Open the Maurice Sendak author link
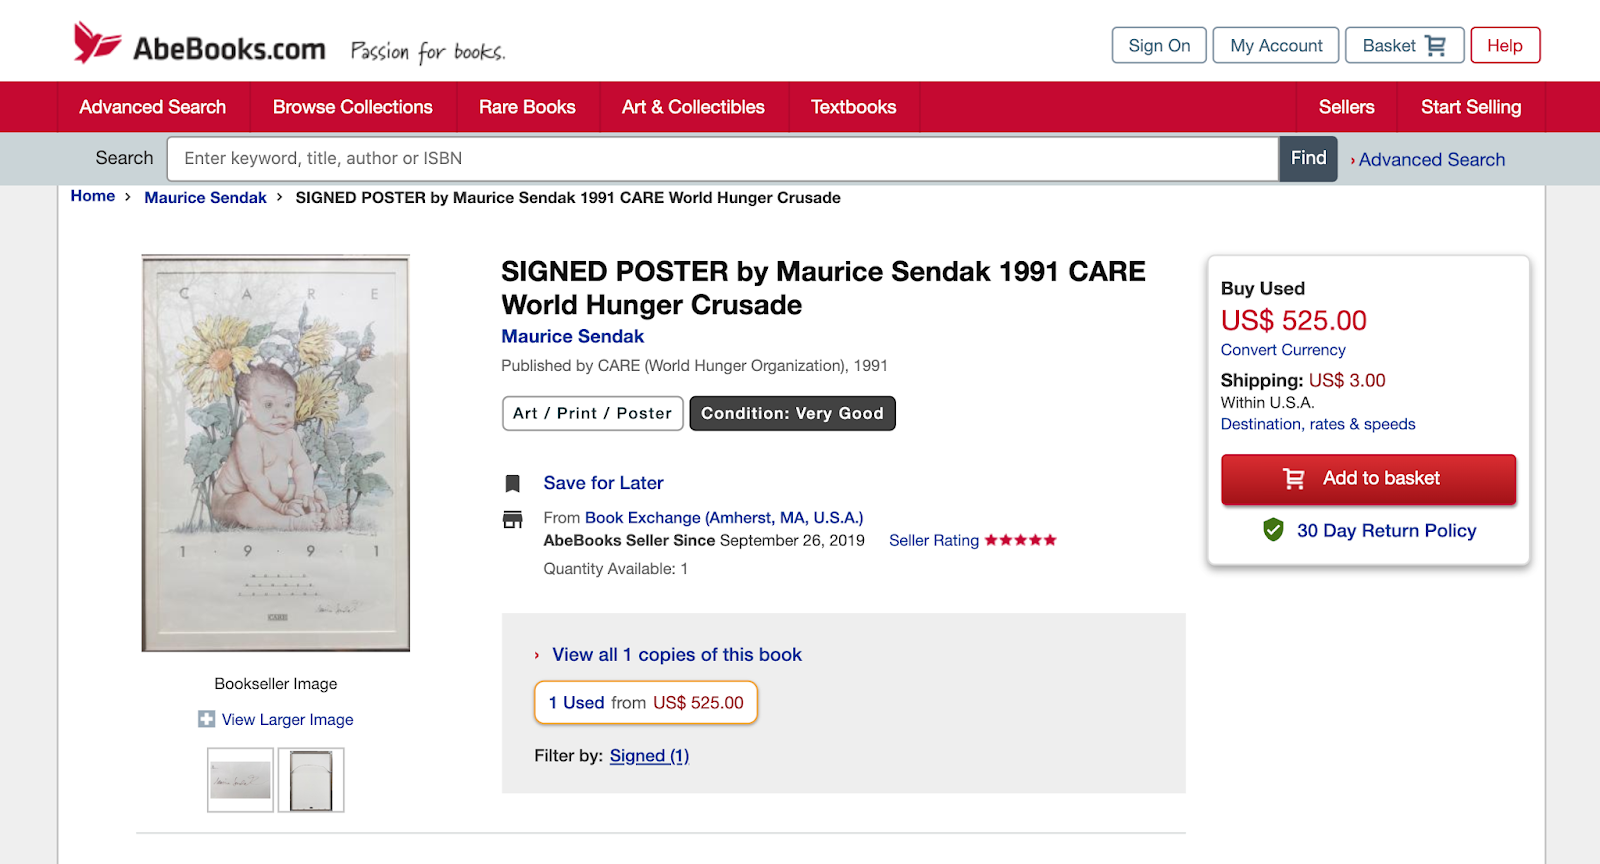 (x=572, y=337)
